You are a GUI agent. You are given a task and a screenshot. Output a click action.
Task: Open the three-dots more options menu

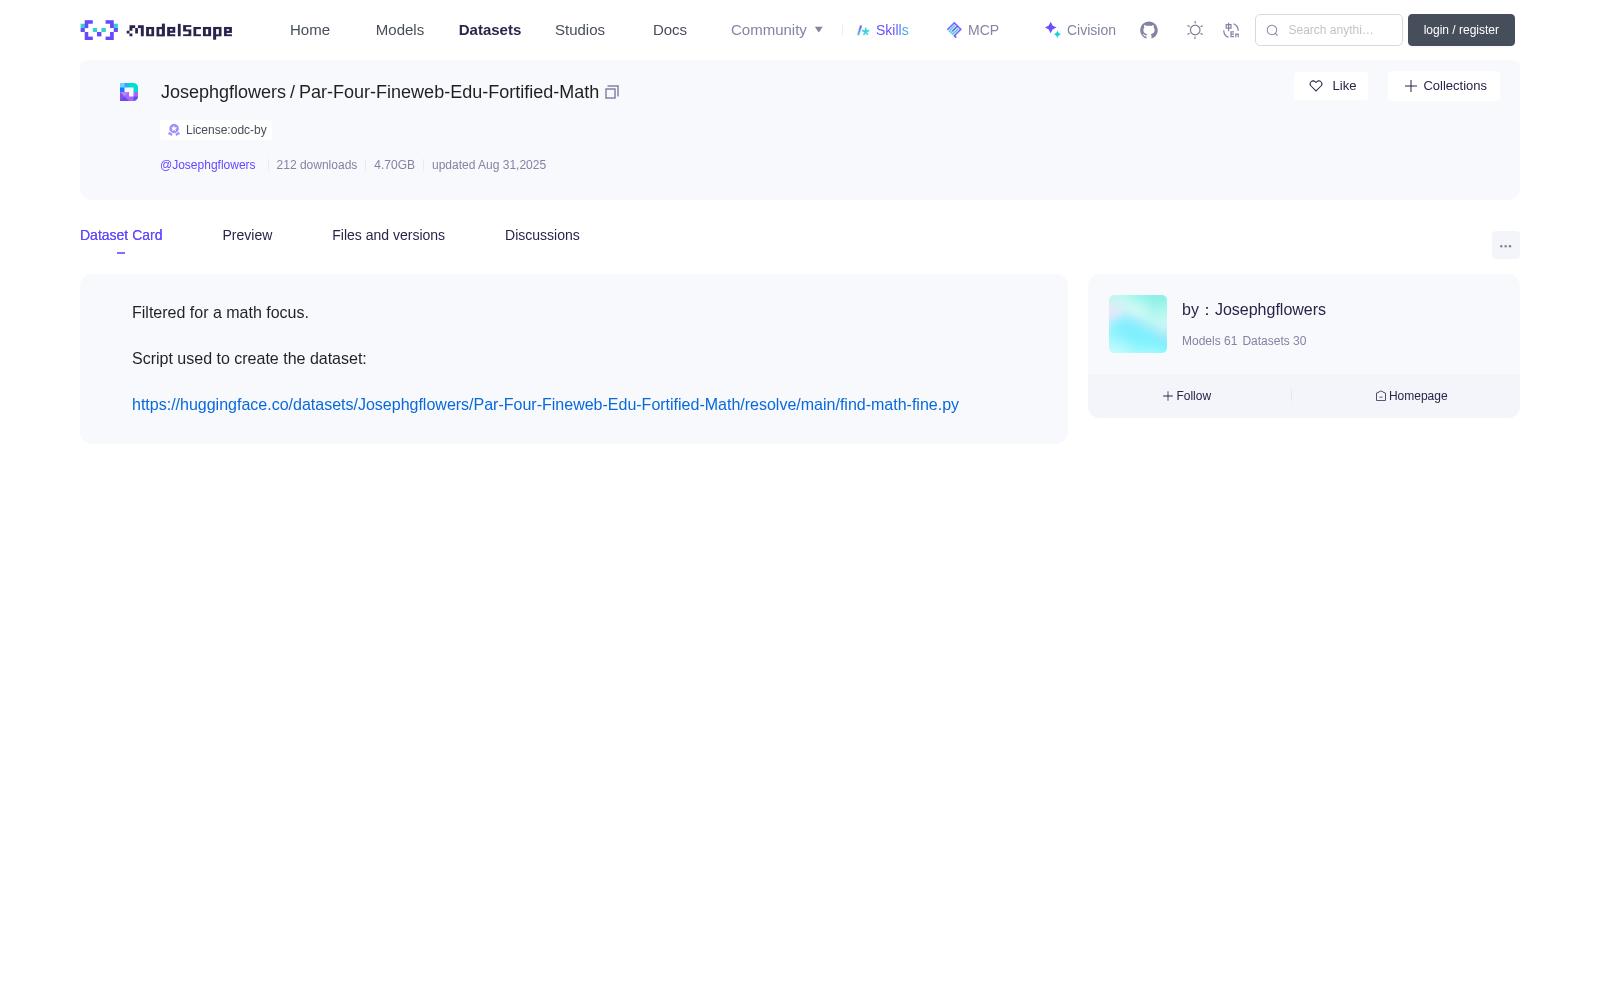pyautogui.click(x=1506, y=245)
